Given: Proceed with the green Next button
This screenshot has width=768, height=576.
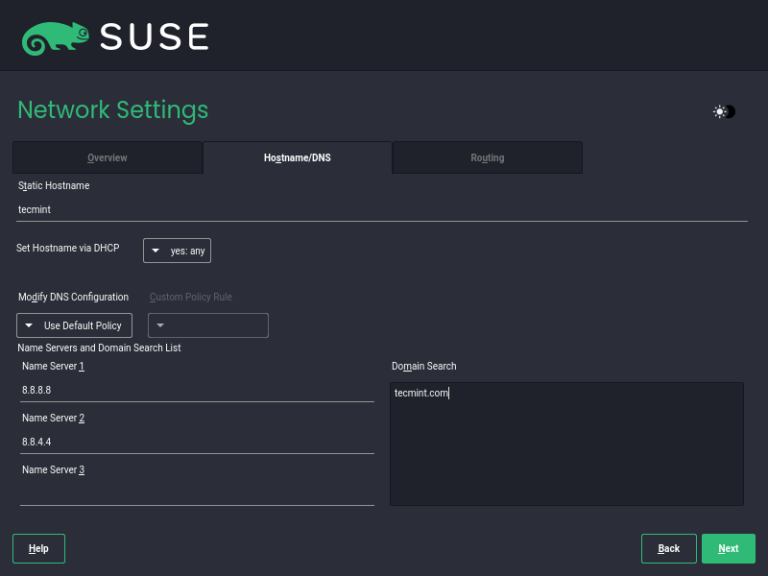Looking at the screenshot, I should (728, 548).
